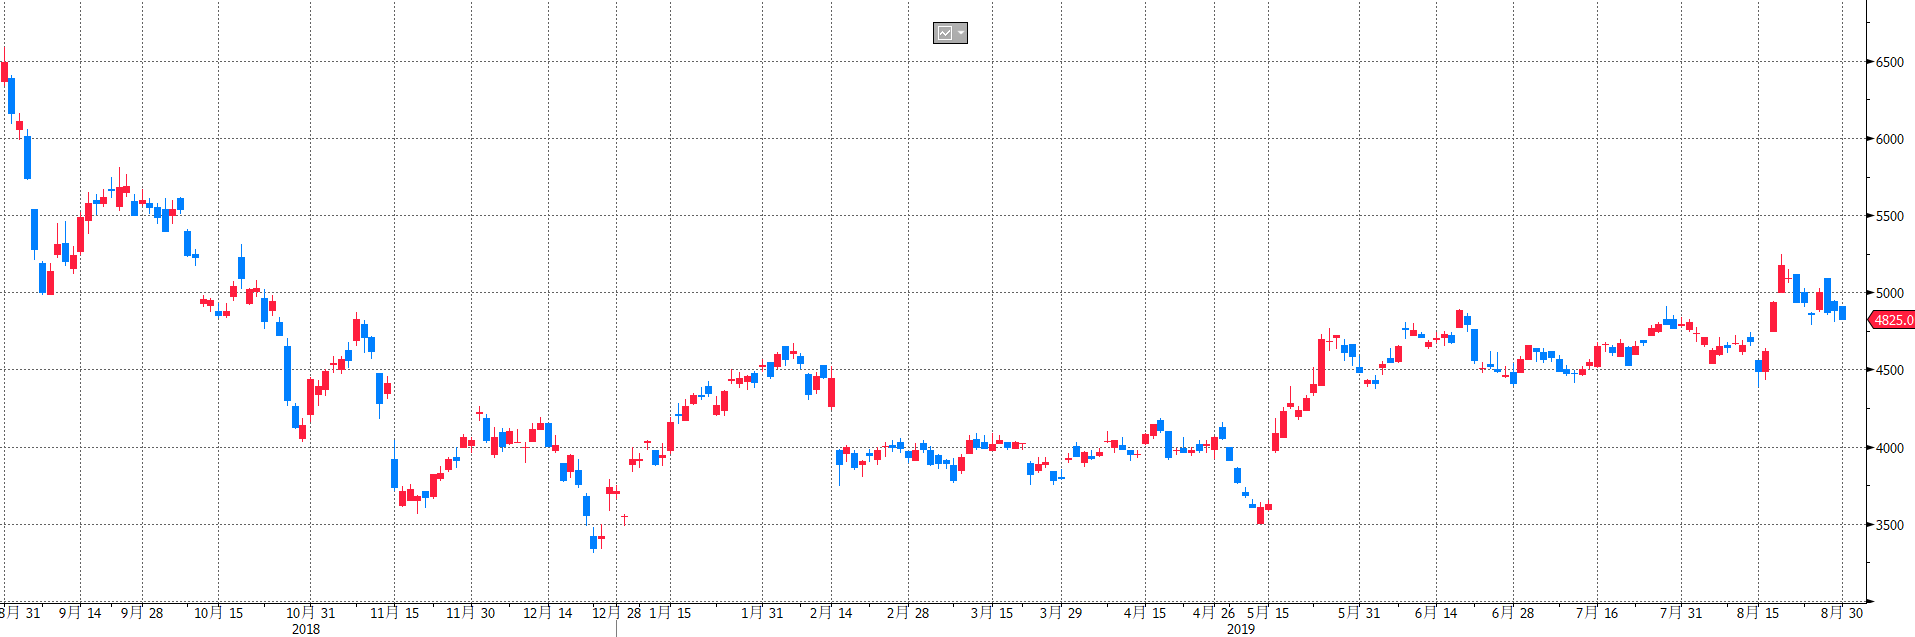The image size is (1915, 637).
Task: Click the 2018 year label
Action: (306, 629)
